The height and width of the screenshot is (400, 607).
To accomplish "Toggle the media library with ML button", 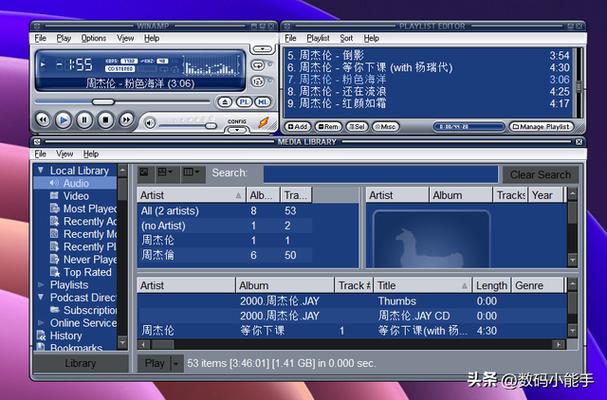I will tap(263, 102).
